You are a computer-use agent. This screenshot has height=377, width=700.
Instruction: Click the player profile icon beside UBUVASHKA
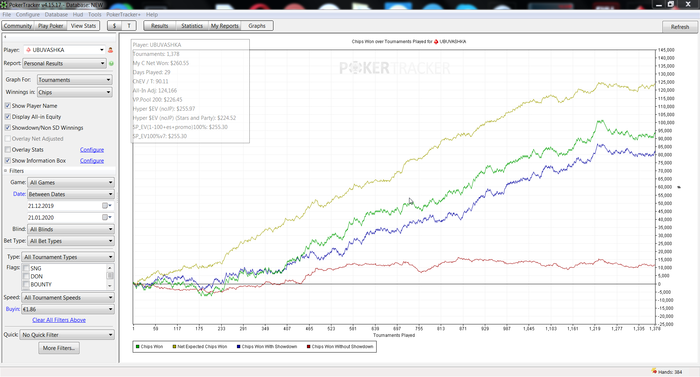click(x=110, y=50)
